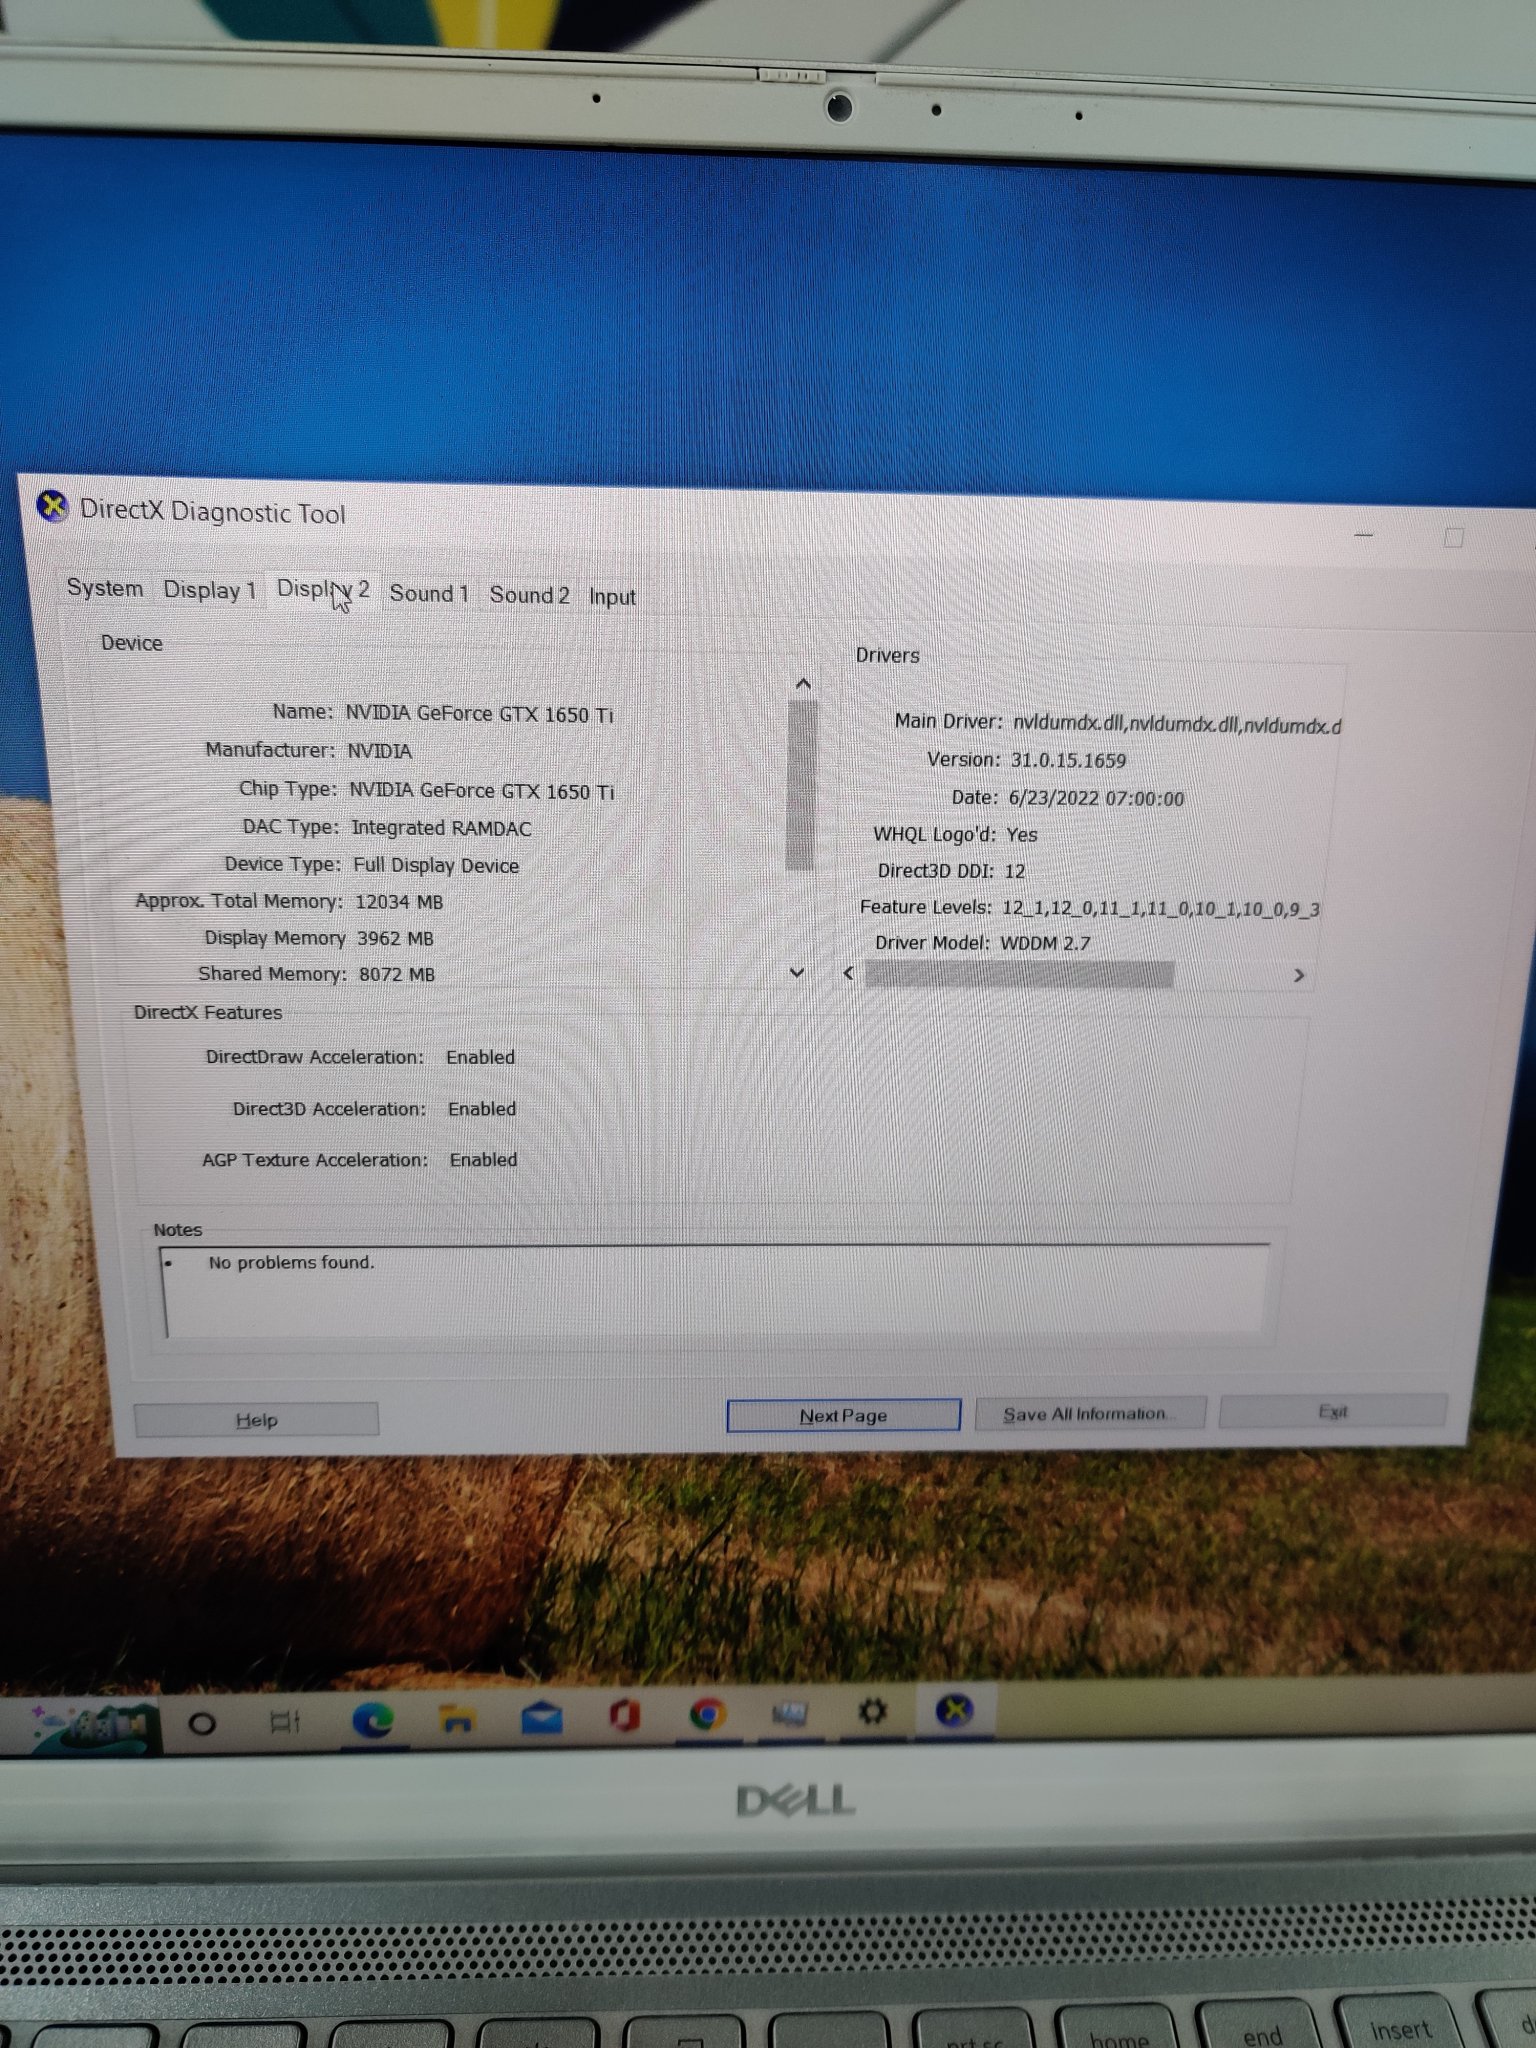Open the red Office icon in taskbar

pos(625,1717)
